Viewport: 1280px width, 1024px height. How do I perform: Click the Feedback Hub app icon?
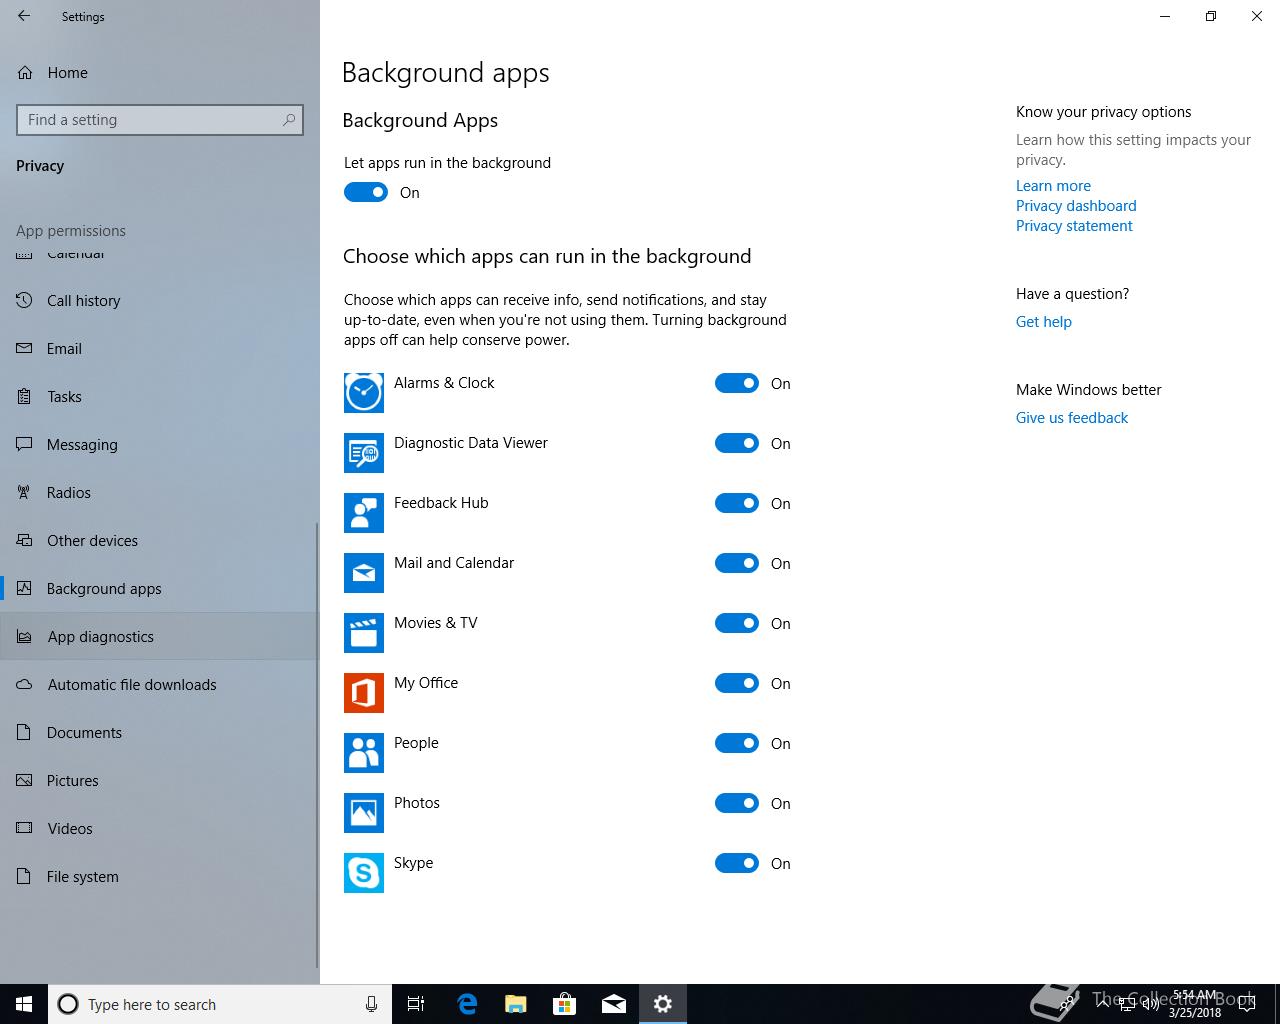364,513
